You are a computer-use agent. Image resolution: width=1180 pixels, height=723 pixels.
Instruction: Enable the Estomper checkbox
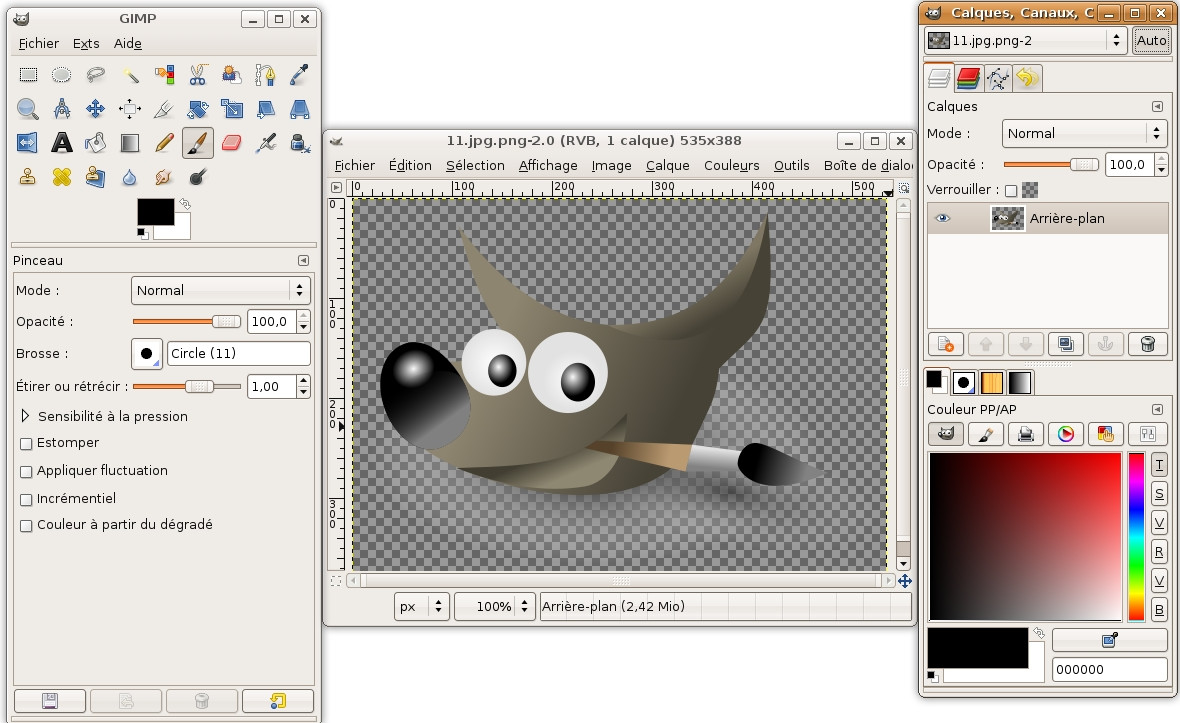point(25,443)
